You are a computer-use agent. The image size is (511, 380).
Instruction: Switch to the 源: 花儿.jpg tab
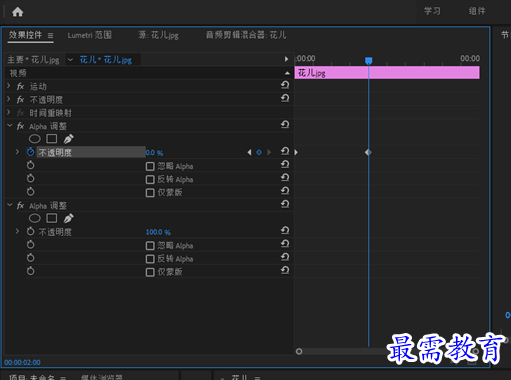[158, 35]
